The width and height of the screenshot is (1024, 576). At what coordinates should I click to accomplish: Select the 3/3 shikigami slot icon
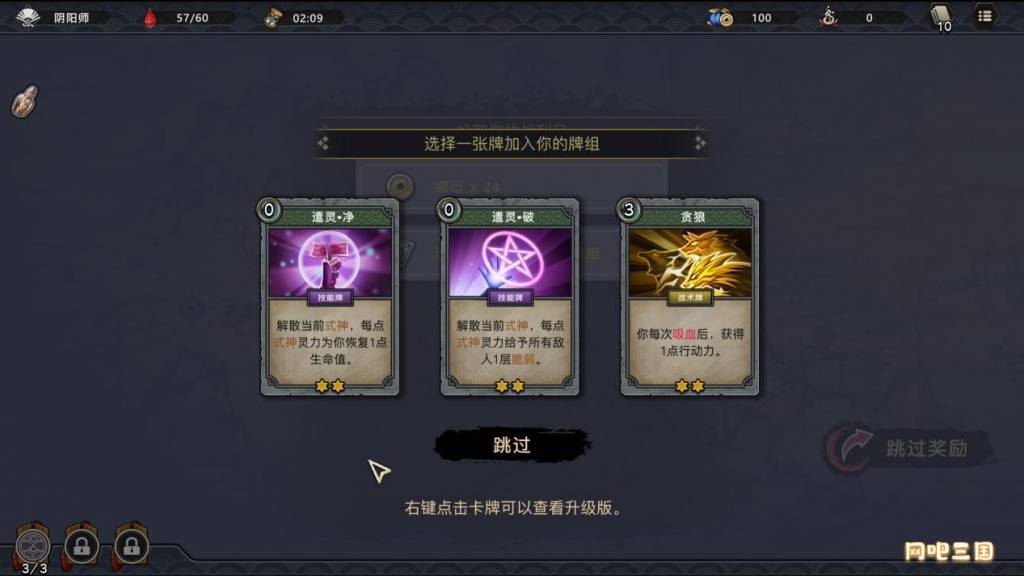tap(33, 547)
